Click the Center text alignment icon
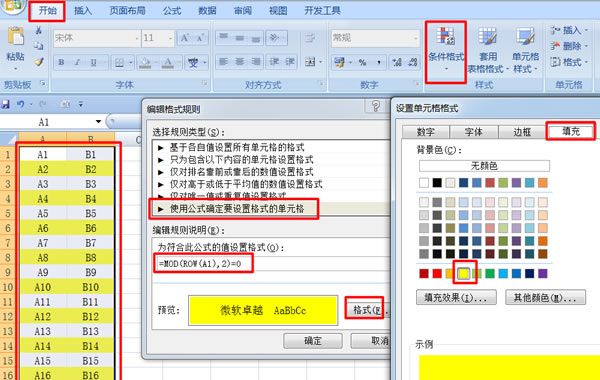This screenshot has height=380, width=600. (240, 62)
